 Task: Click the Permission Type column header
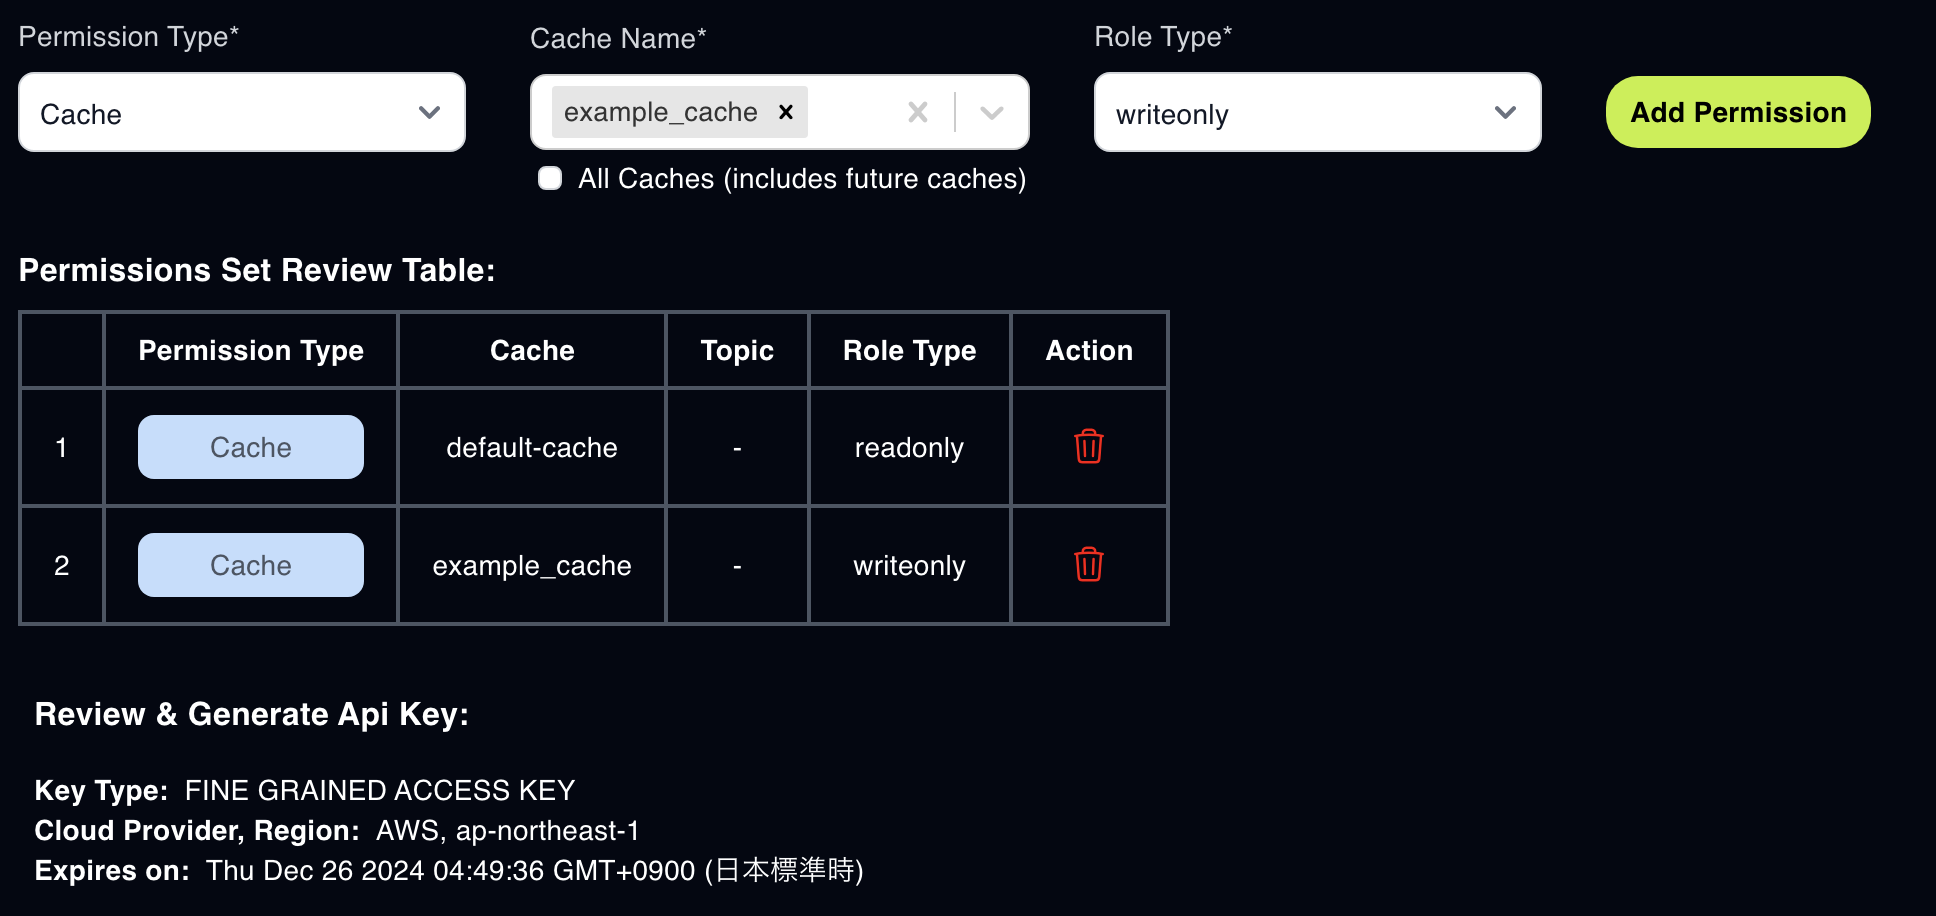[251, 350]
